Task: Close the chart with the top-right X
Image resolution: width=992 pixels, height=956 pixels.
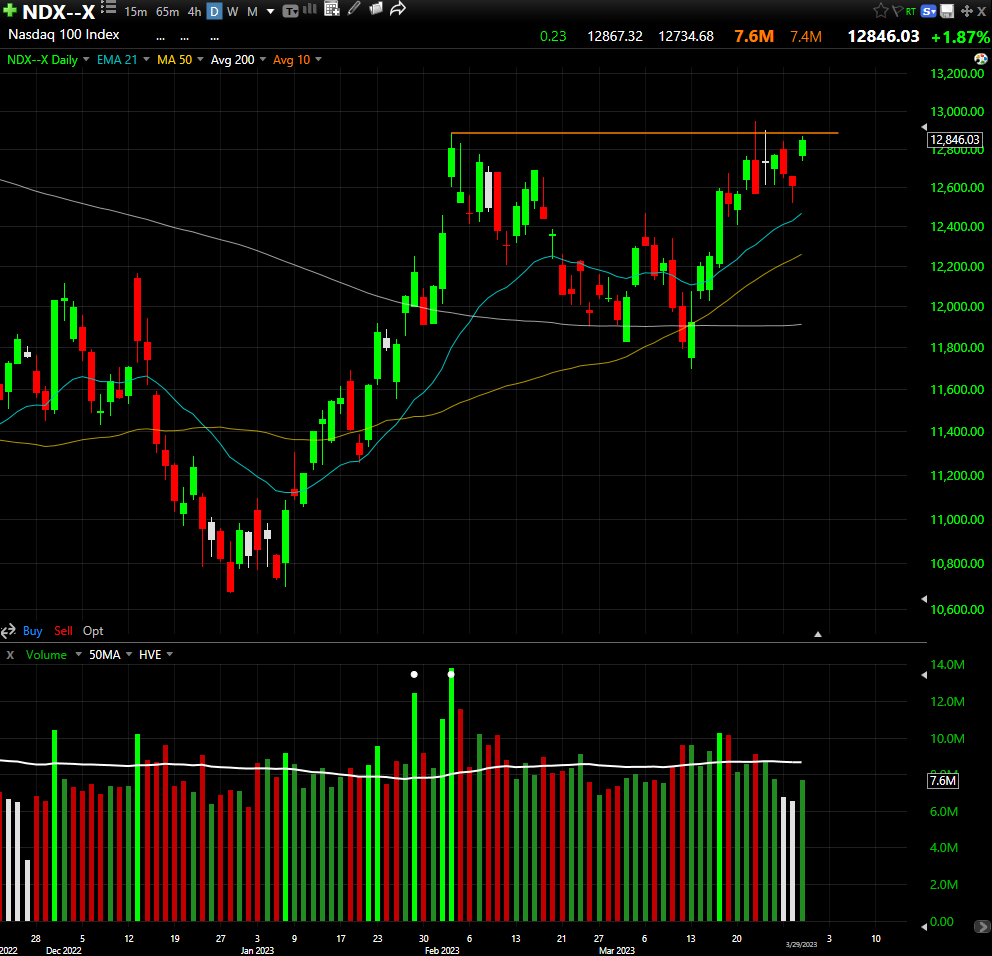Action: pos(981,11)
